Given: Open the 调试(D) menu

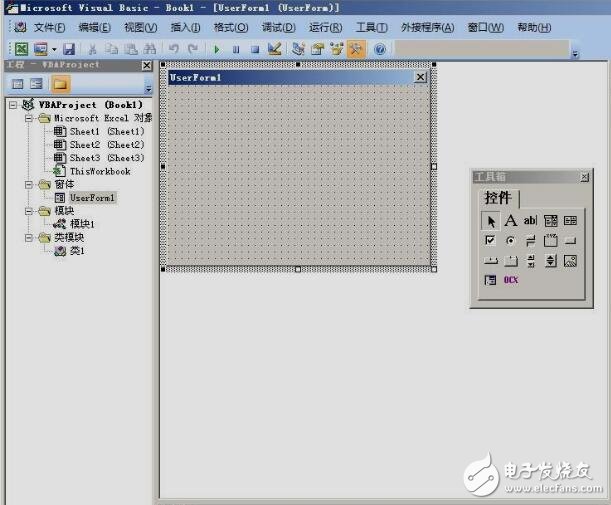Looking at the screenshot, I should 279,27.
